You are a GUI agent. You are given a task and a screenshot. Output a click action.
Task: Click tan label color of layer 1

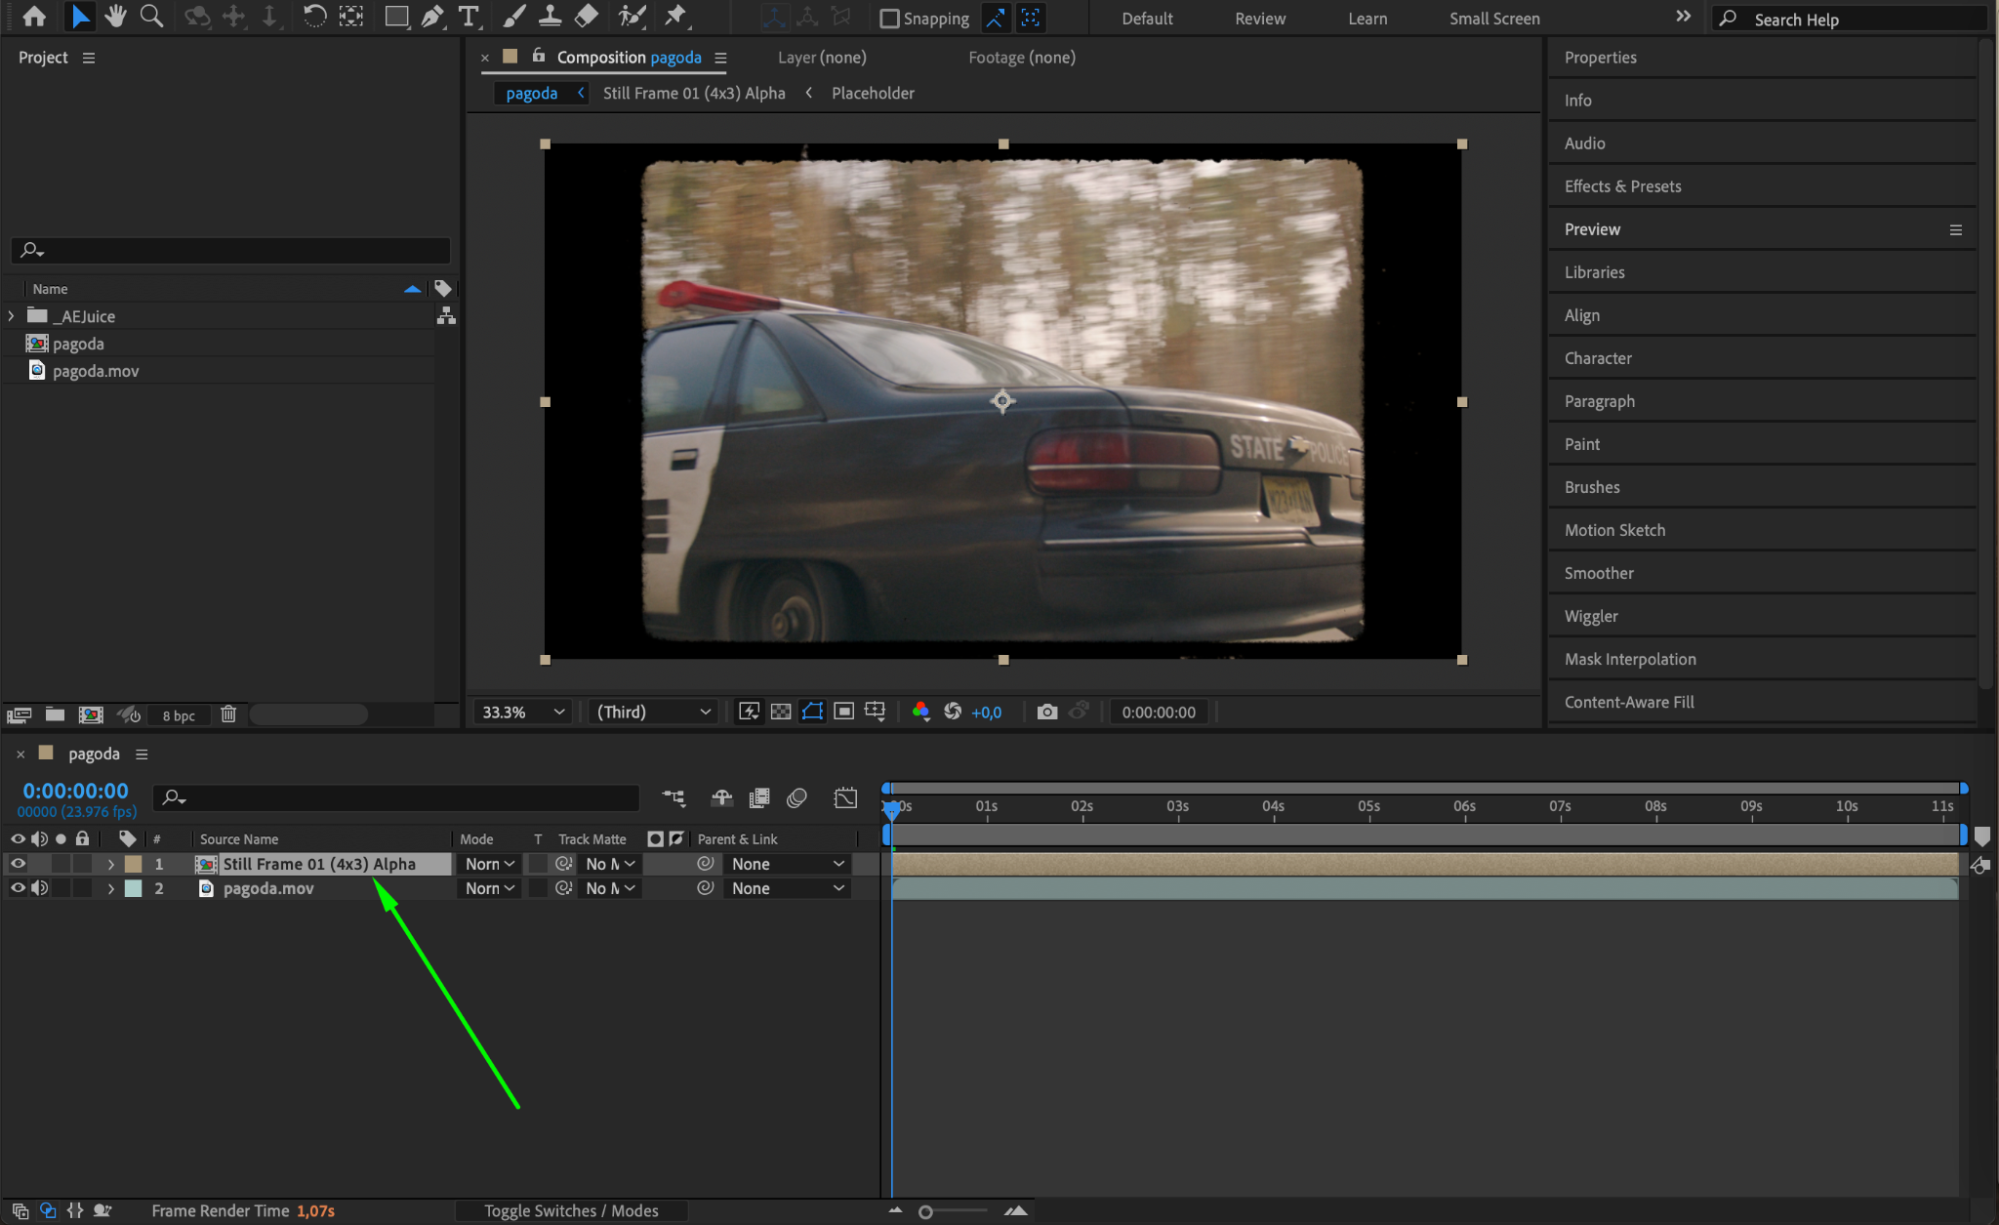coord(133,864)
